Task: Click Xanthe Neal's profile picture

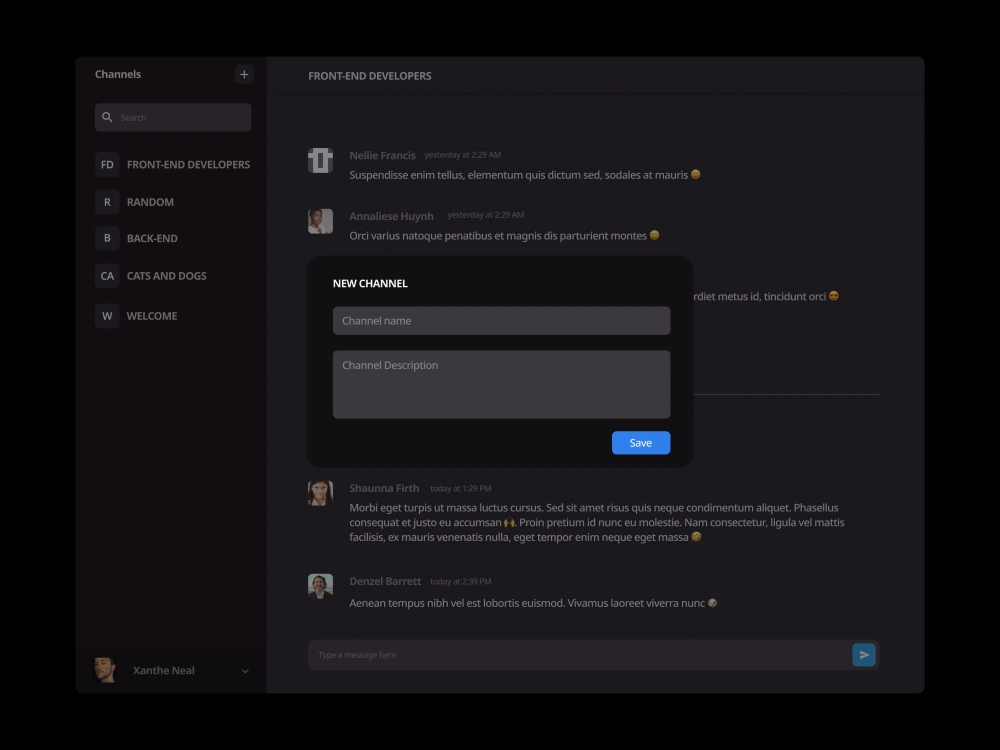Action: pos(105,670)
